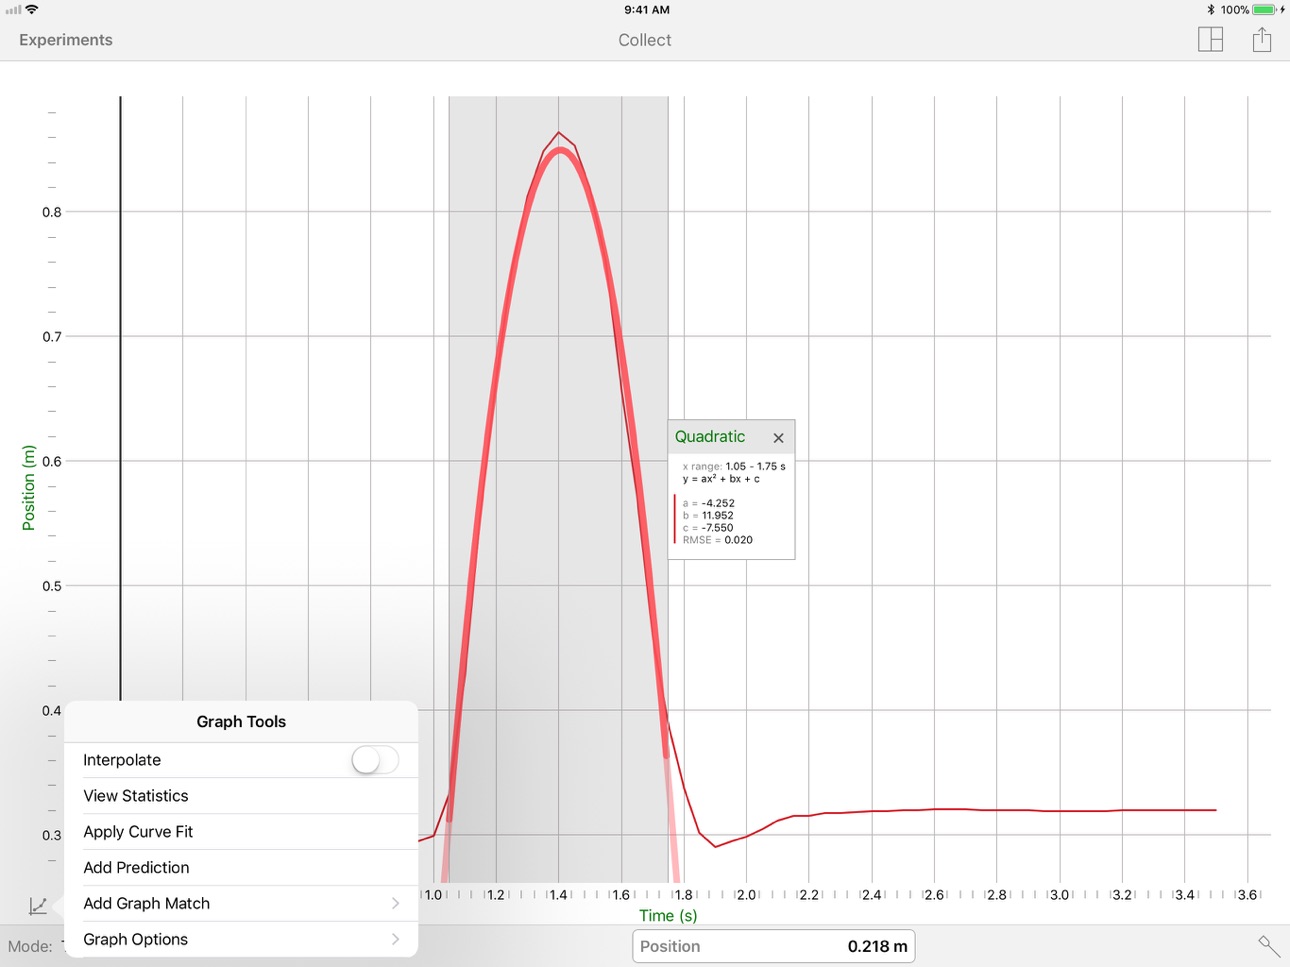Screen dimensions: 1290x967
Task: Tap the sensor wrench icon
Action: point(1269,945)
